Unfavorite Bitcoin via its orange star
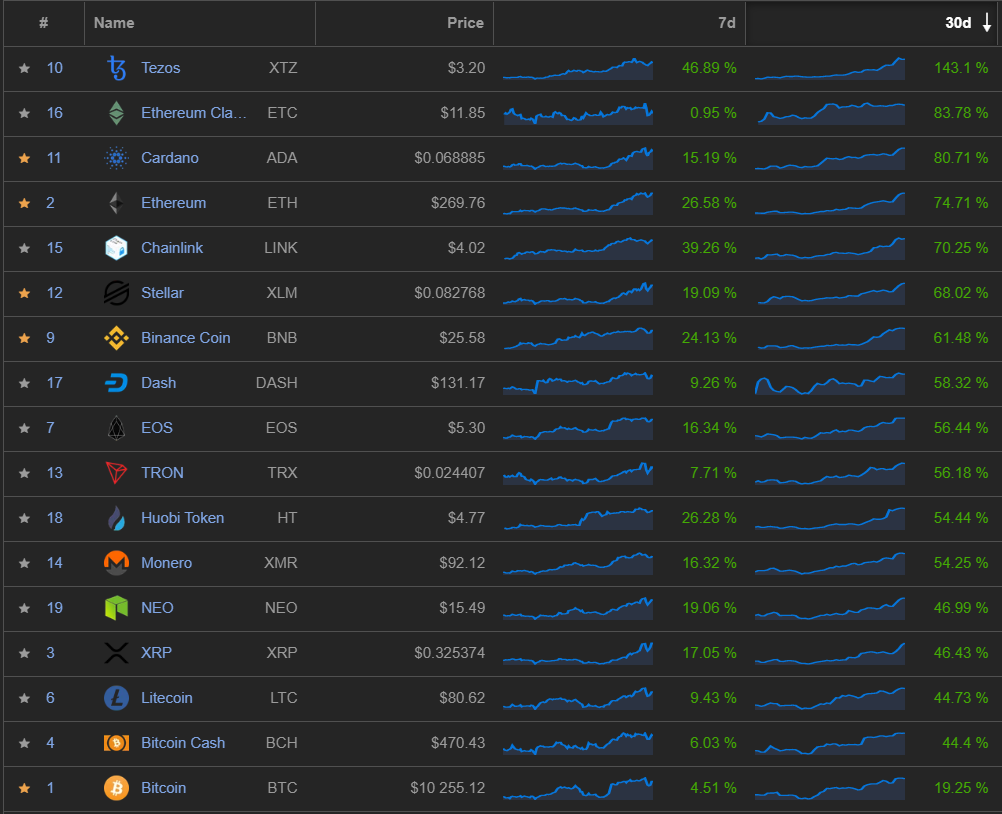The width and height of the screenshot is (1002, 814). point(24,788)
